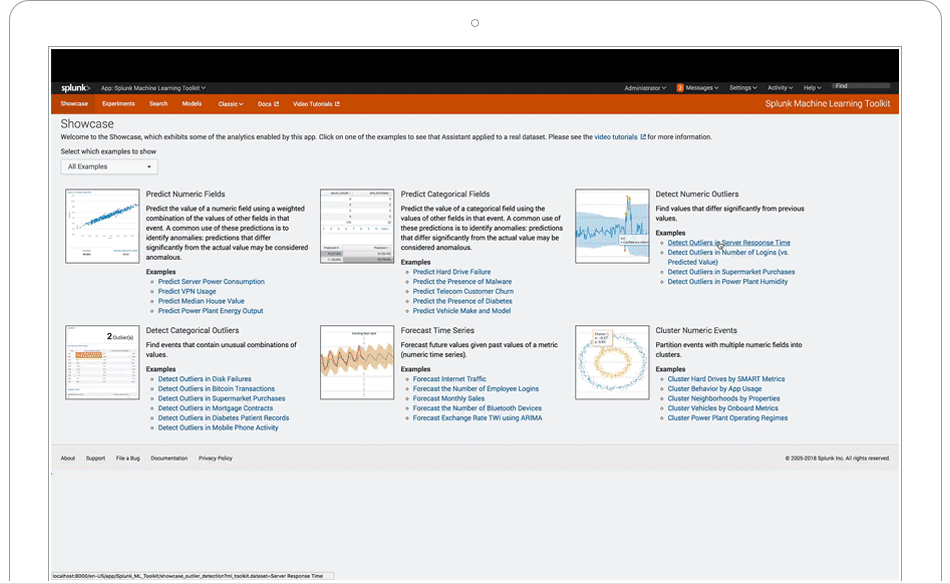Open Video Tutorials in the nav bar

coord(316,104)
